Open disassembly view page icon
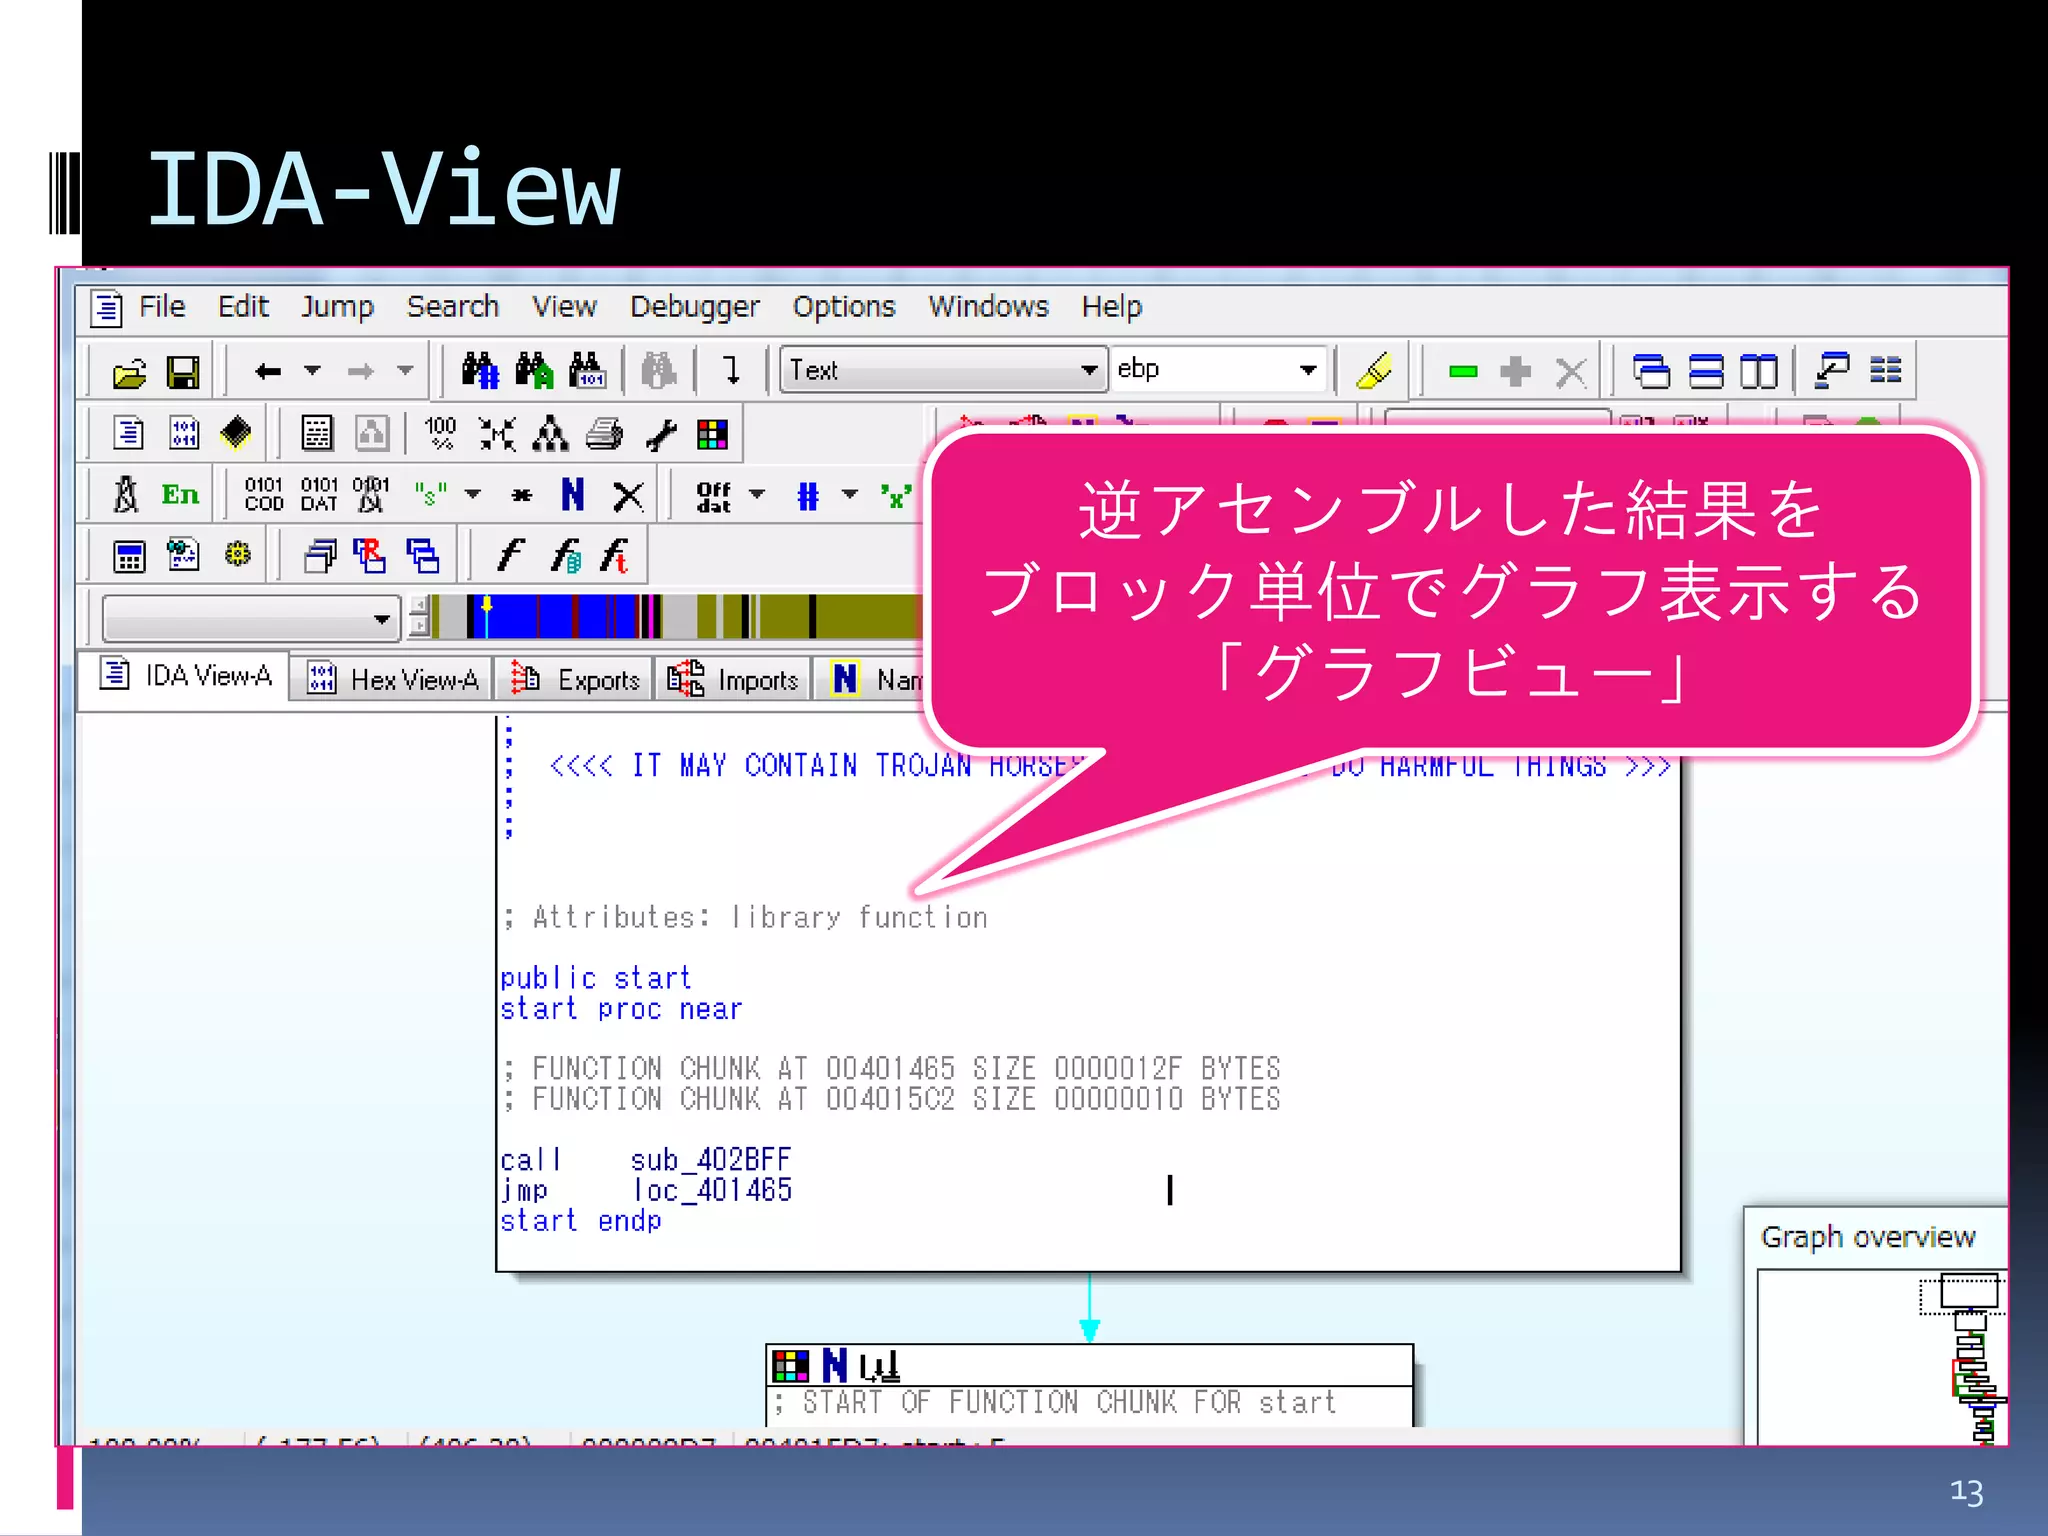 pyautogui.click(x=129, y=433)
